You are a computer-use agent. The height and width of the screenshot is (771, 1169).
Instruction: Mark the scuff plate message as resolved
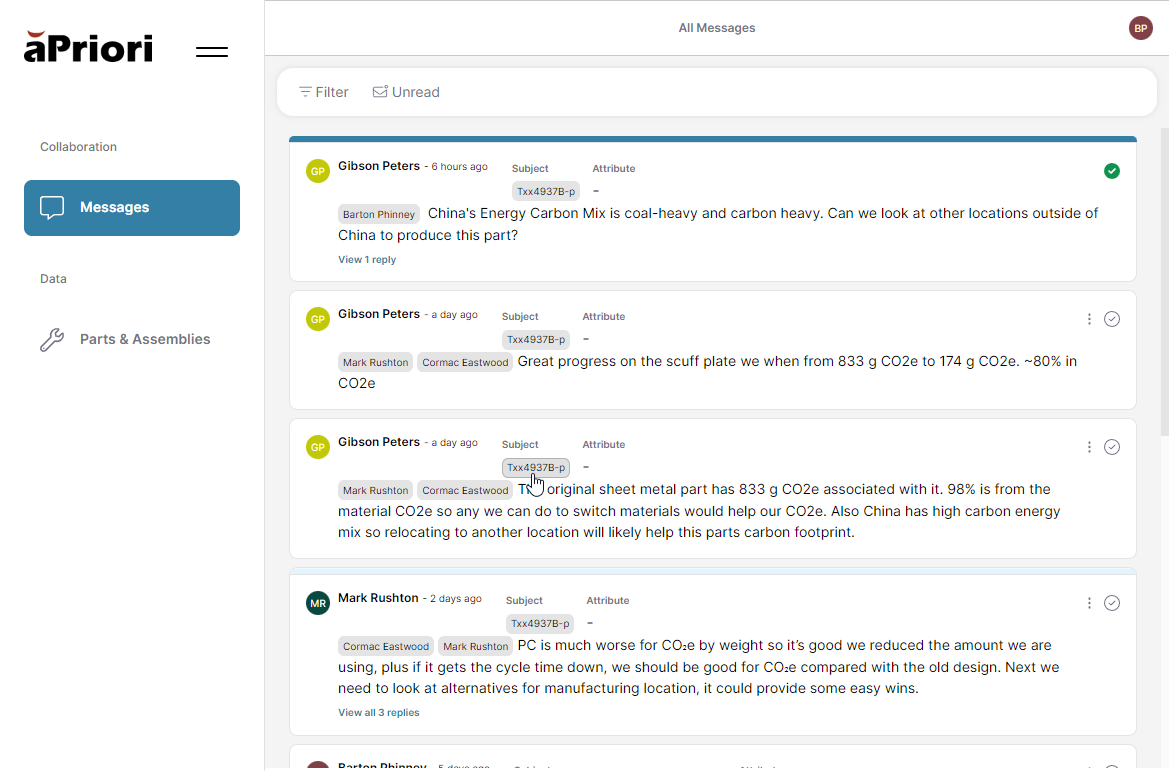pos(1112,319)
